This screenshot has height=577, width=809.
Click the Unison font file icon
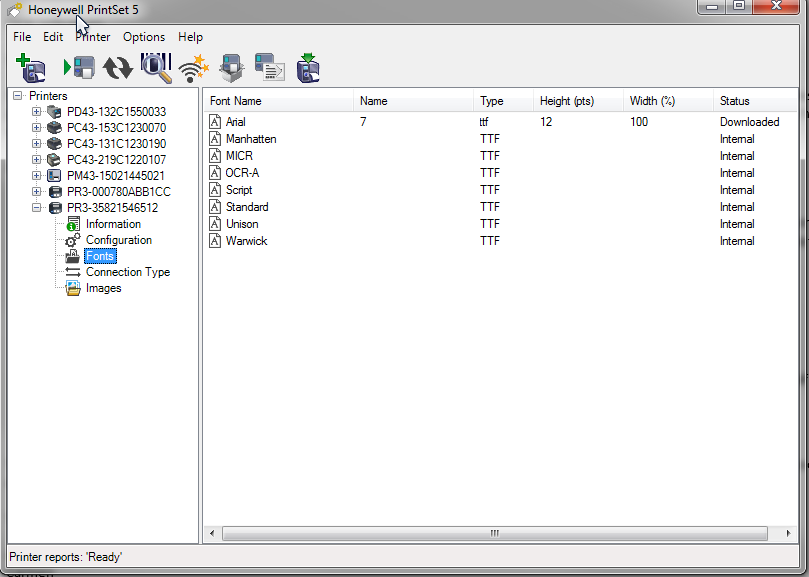215,224
